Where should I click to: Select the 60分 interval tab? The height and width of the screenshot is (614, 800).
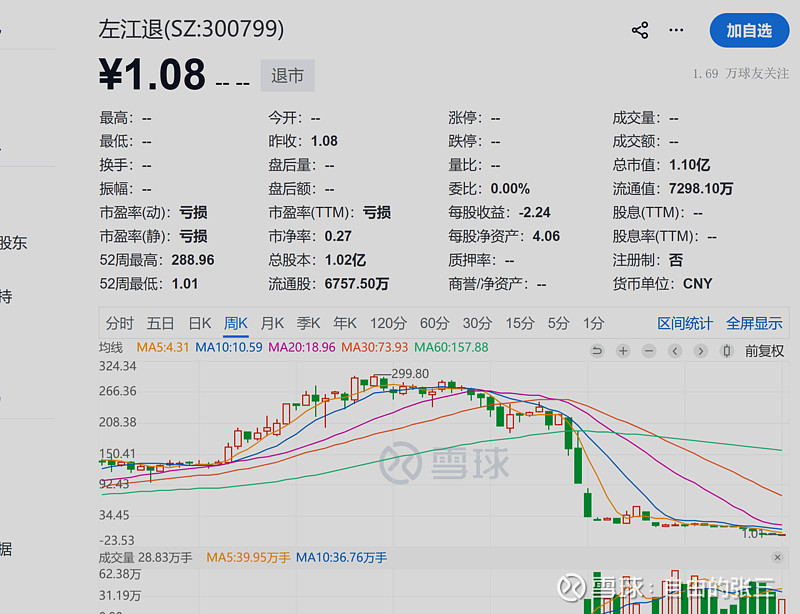click(x=434, y=323)
